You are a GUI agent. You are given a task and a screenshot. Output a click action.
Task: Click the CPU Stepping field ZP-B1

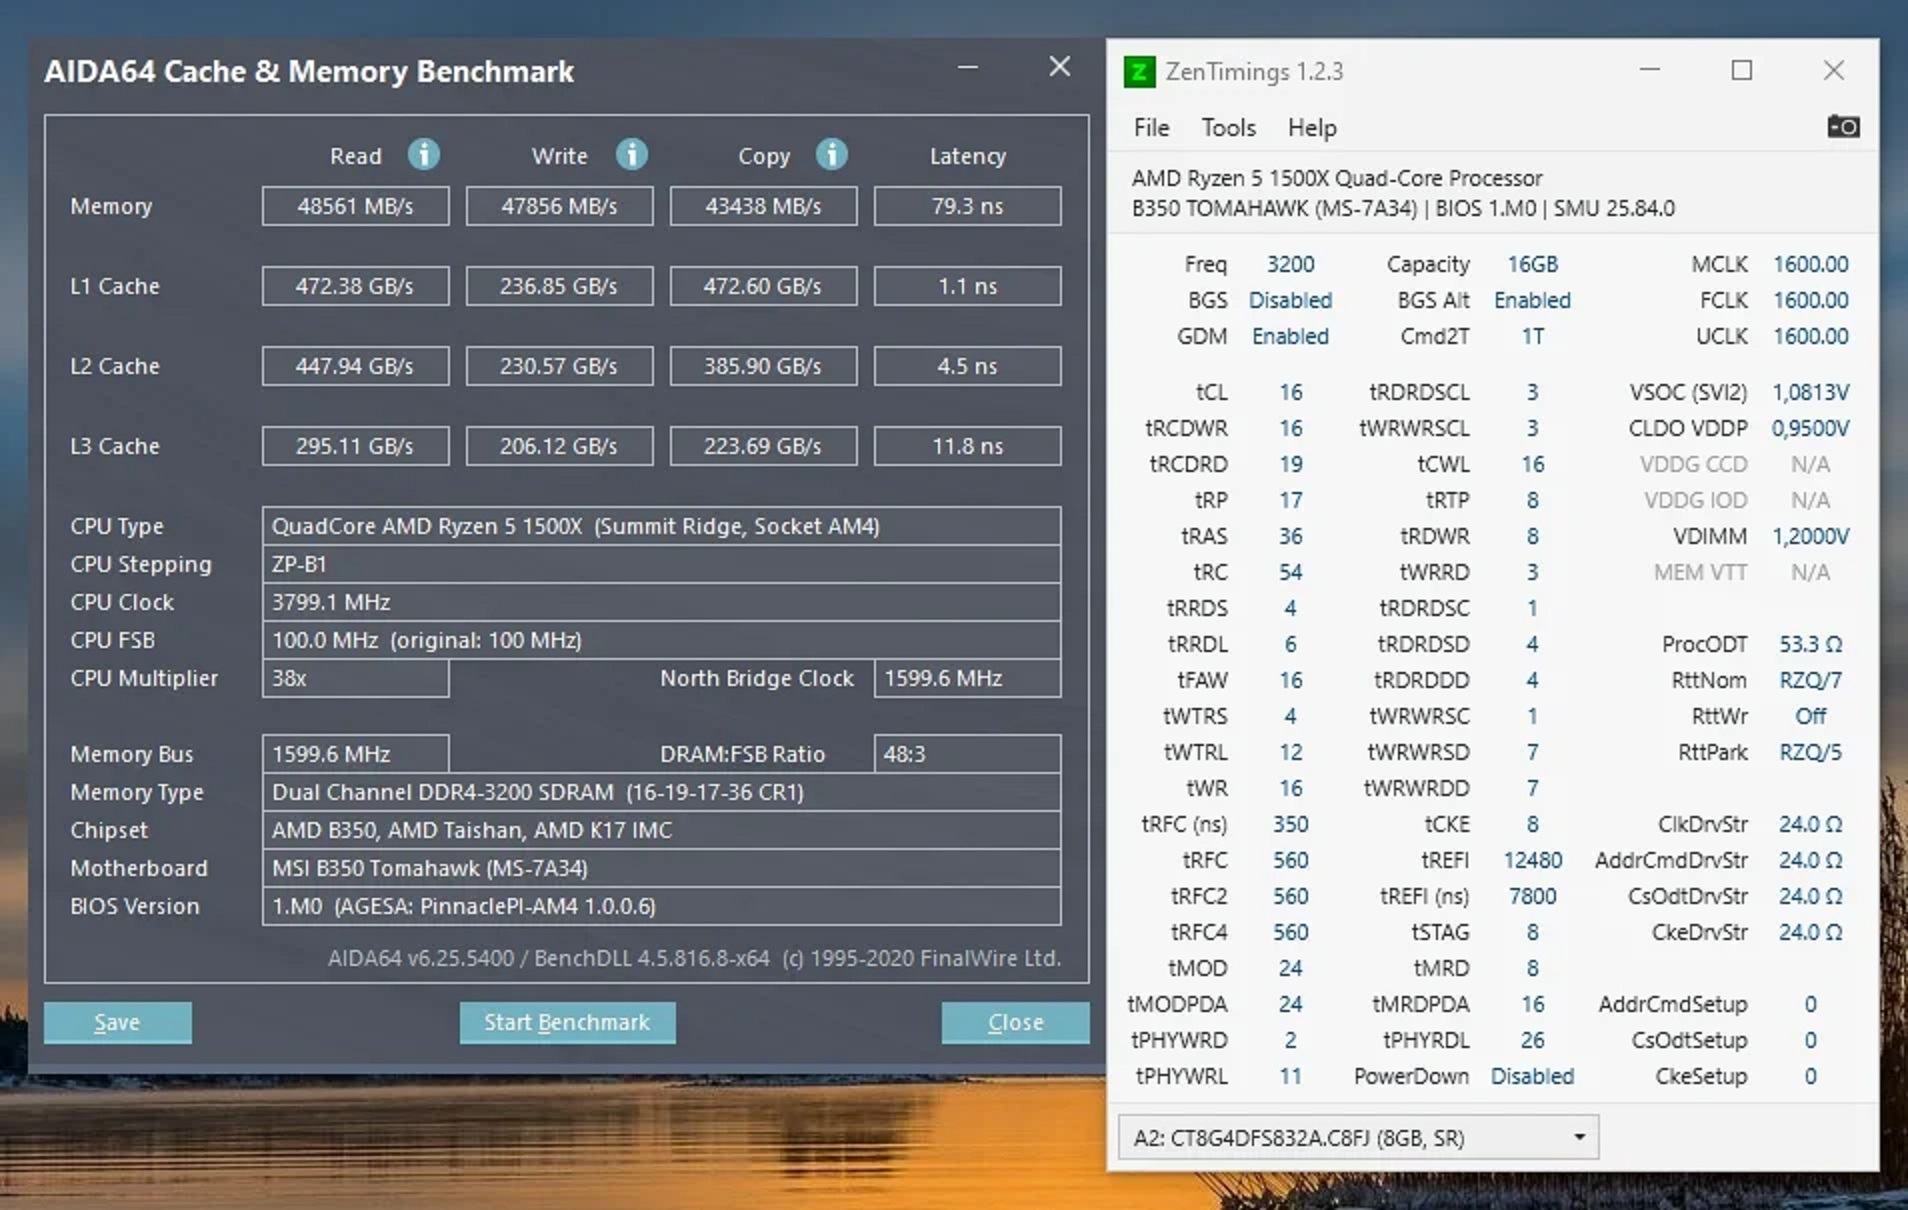tap(661, 564)
